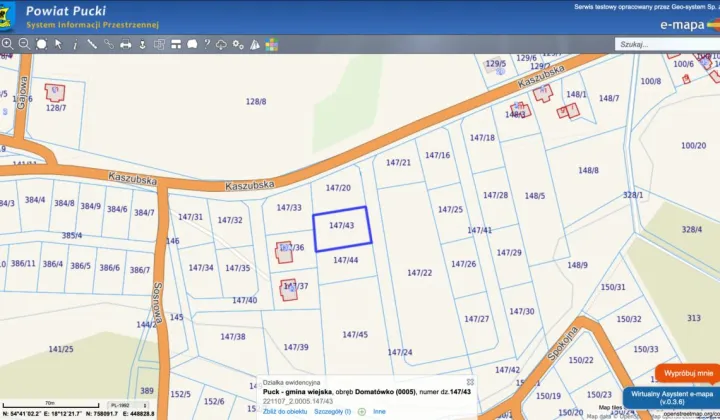Click the triangular sail-shaped toolbar icon
This screenshot has height=420, width=720.
(x=255, y=45)
